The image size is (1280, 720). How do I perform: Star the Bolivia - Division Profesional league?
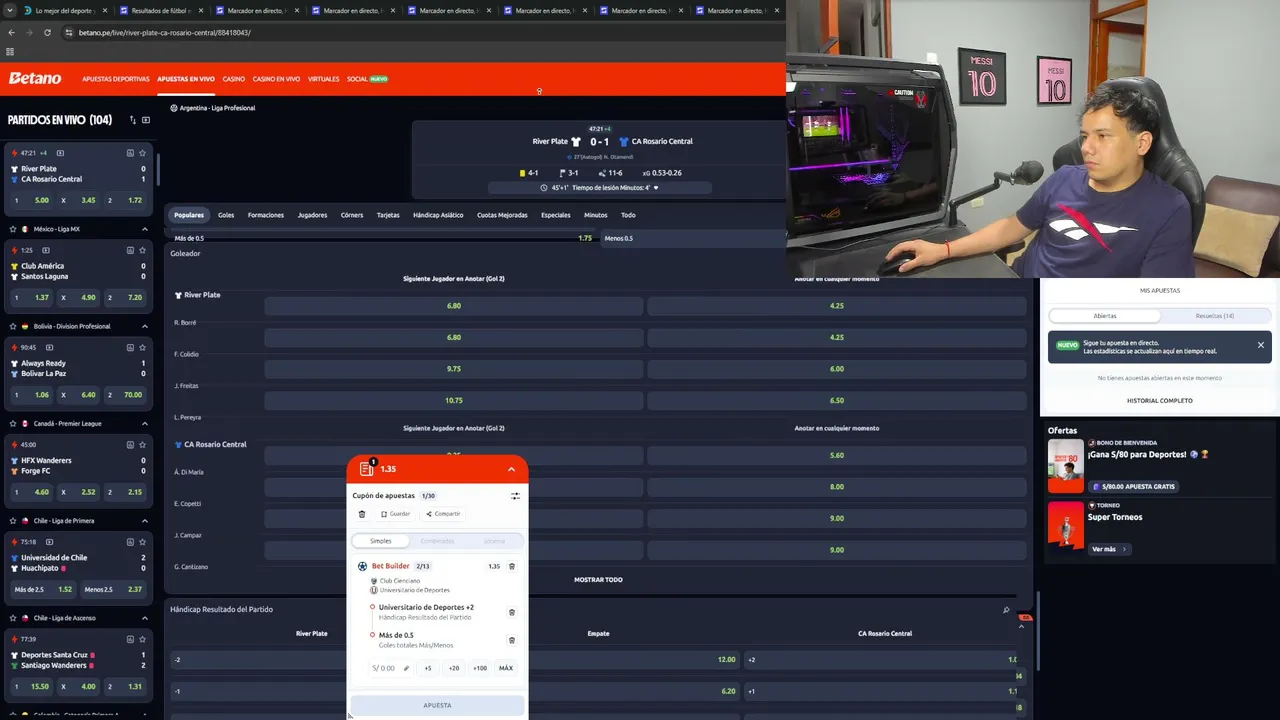[12, 326]
